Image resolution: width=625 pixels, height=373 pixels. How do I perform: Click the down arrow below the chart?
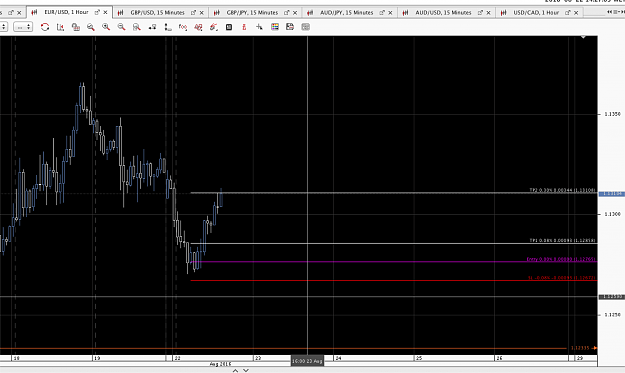pyautogui.click(x=246, y=370)
